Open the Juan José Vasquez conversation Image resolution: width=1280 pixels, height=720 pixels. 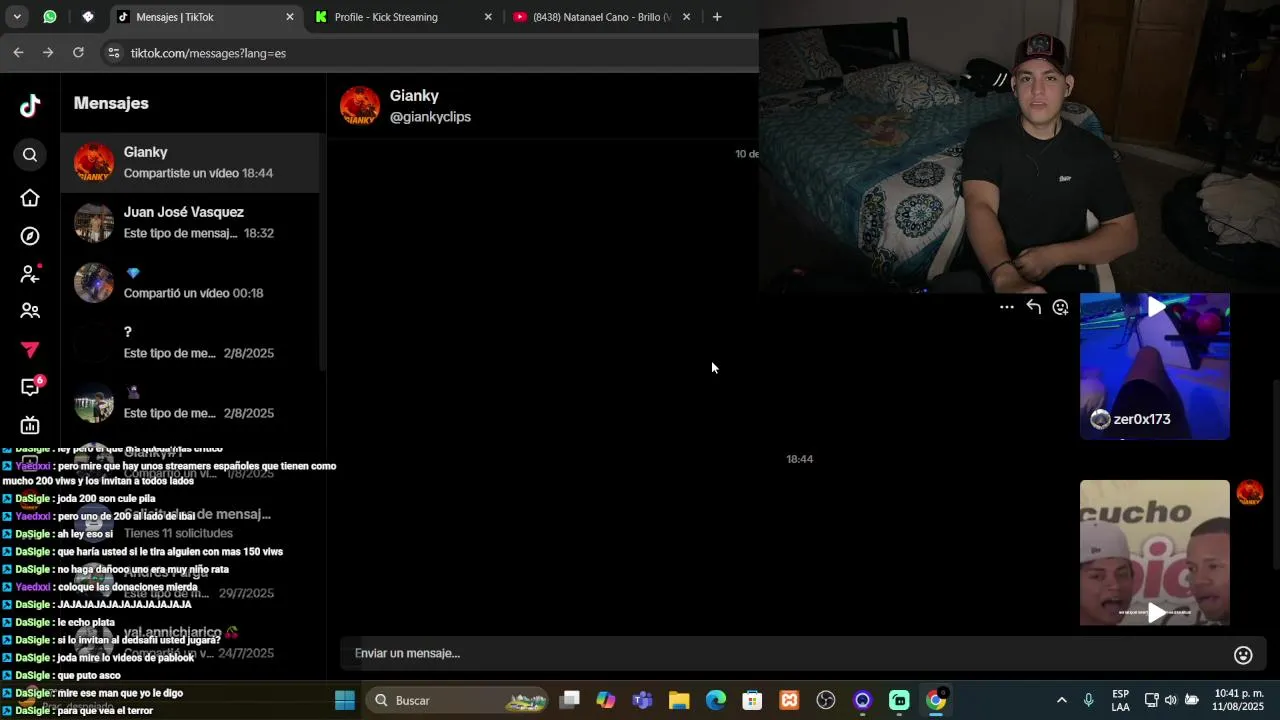[190, 222]
